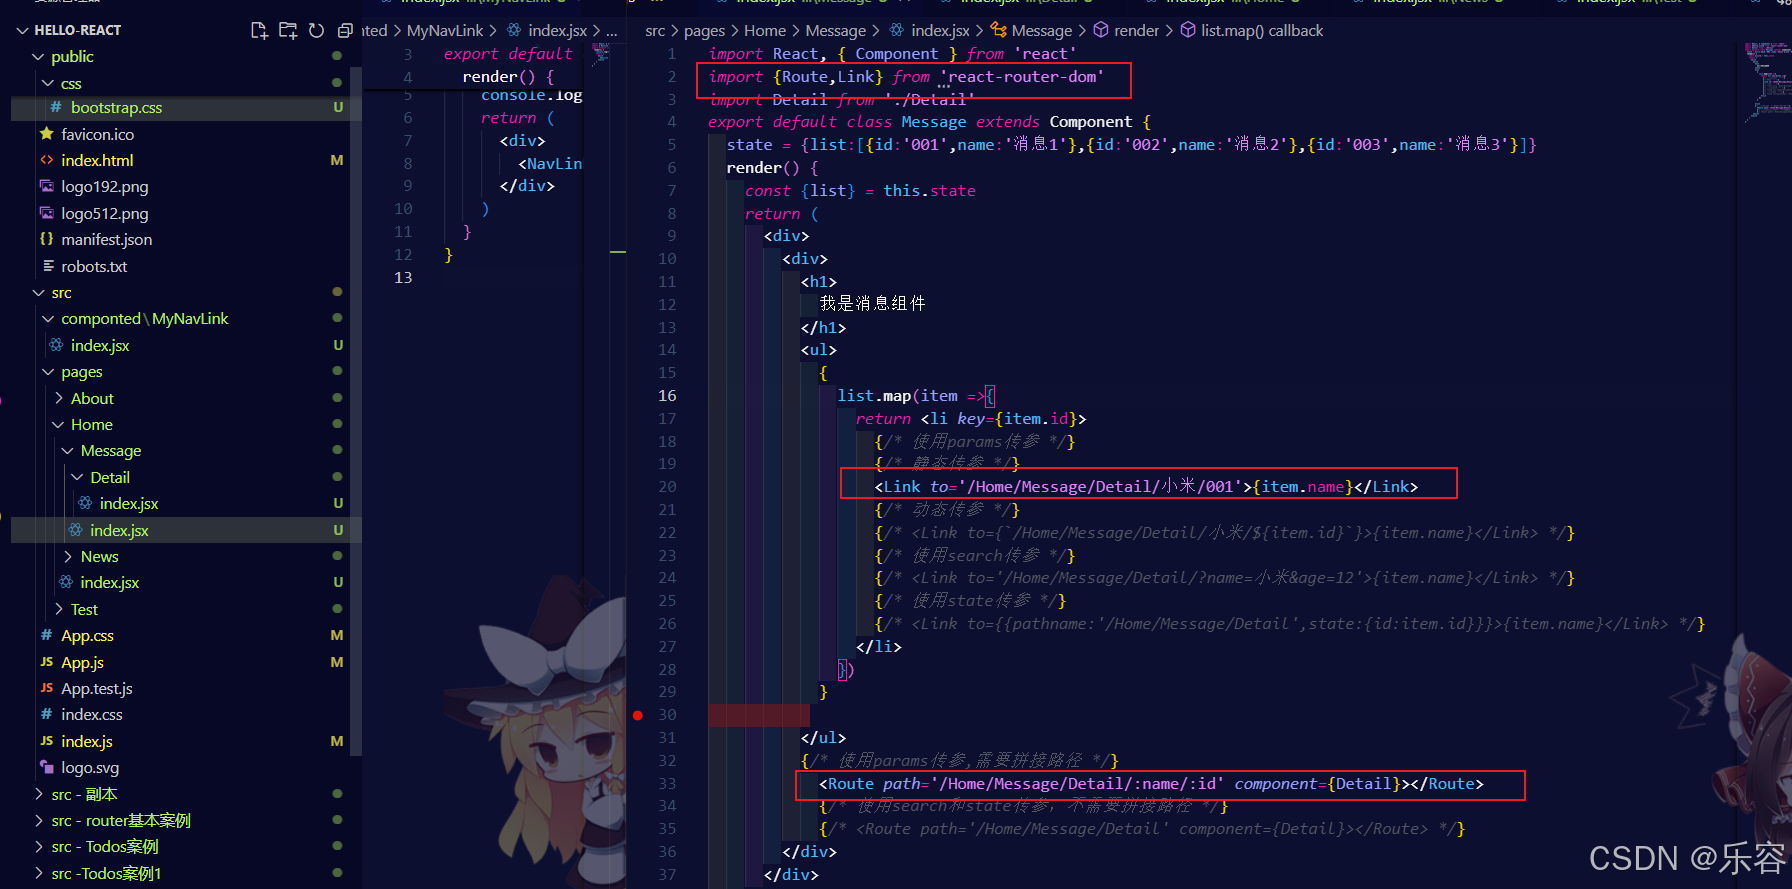Open index.js file in src

pos(86,742)
